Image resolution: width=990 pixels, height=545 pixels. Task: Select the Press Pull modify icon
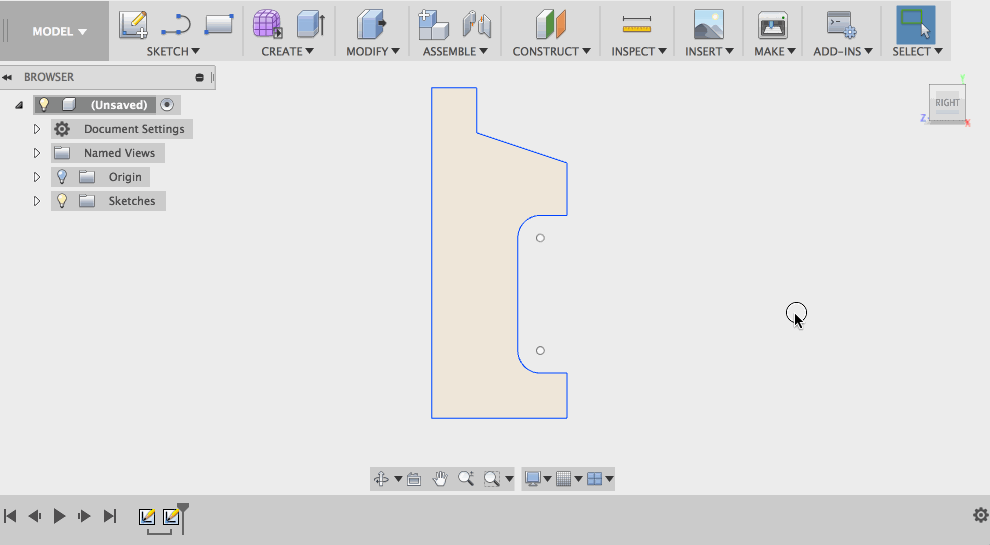coord(371,24)
